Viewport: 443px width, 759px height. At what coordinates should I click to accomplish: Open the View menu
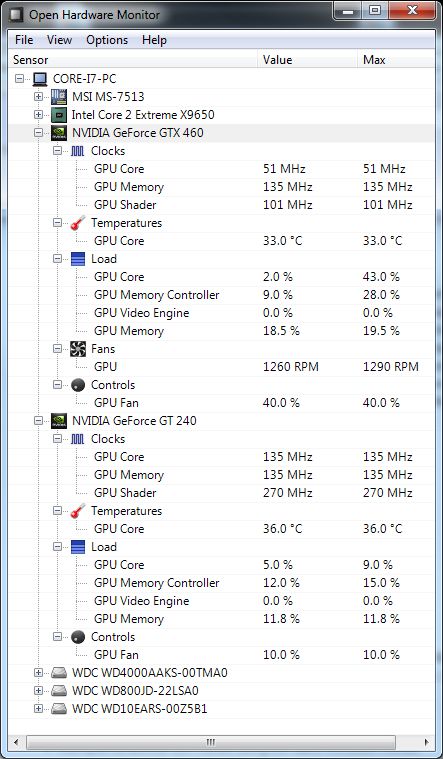tap(60, 40)
